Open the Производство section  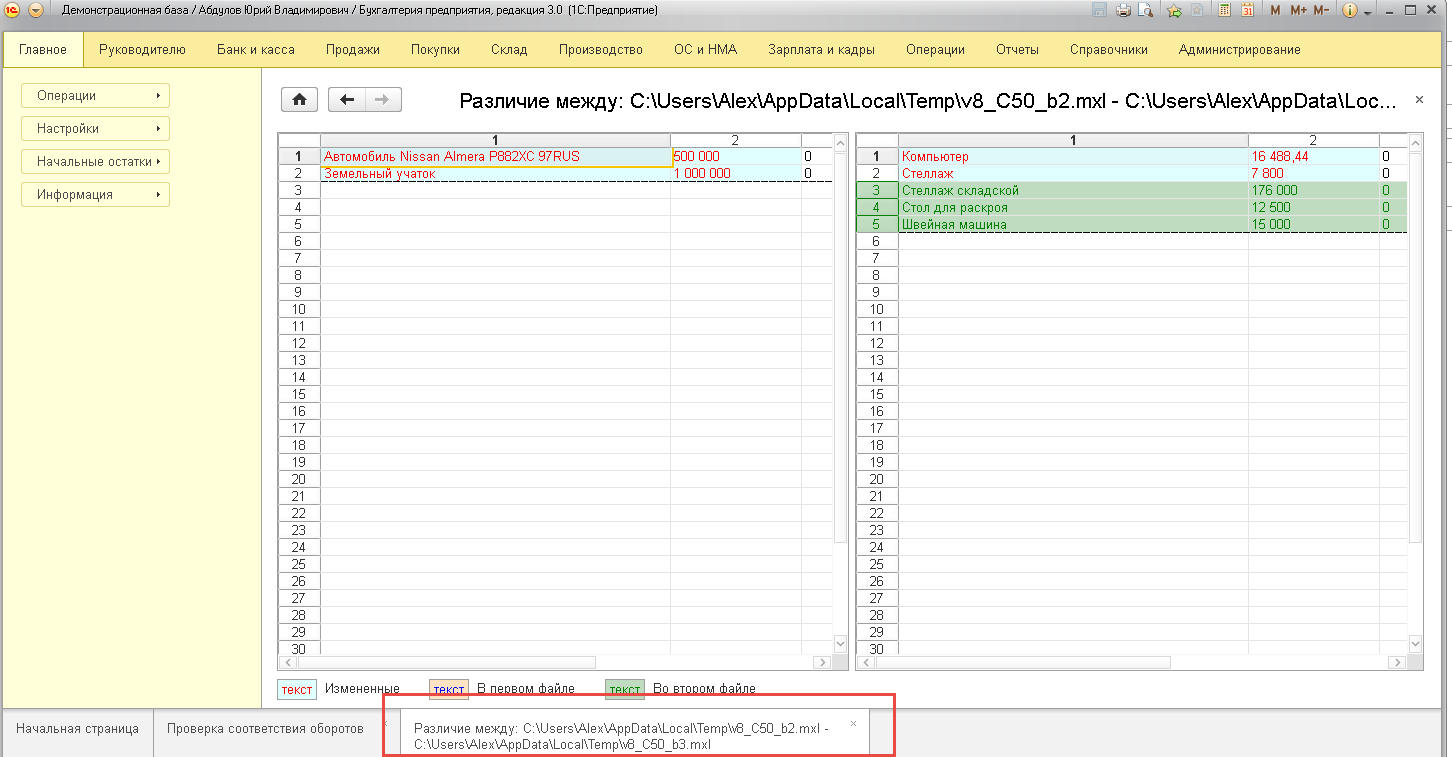600,49
